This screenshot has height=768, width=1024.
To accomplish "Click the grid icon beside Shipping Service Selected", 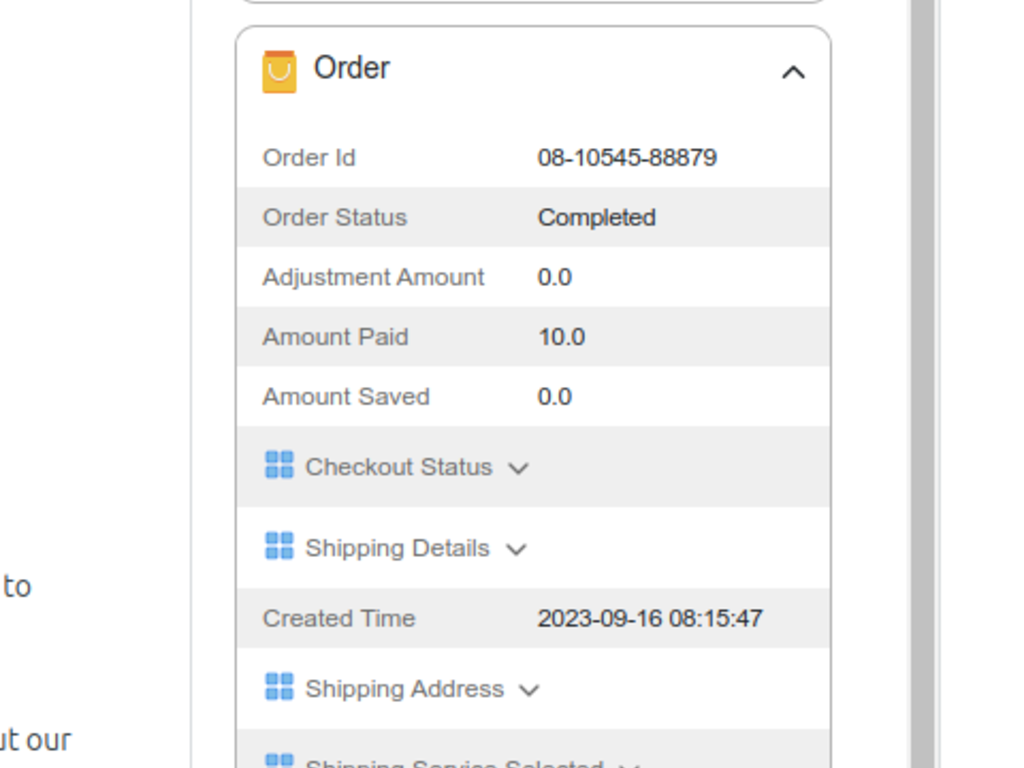I will tap(279, 762).
